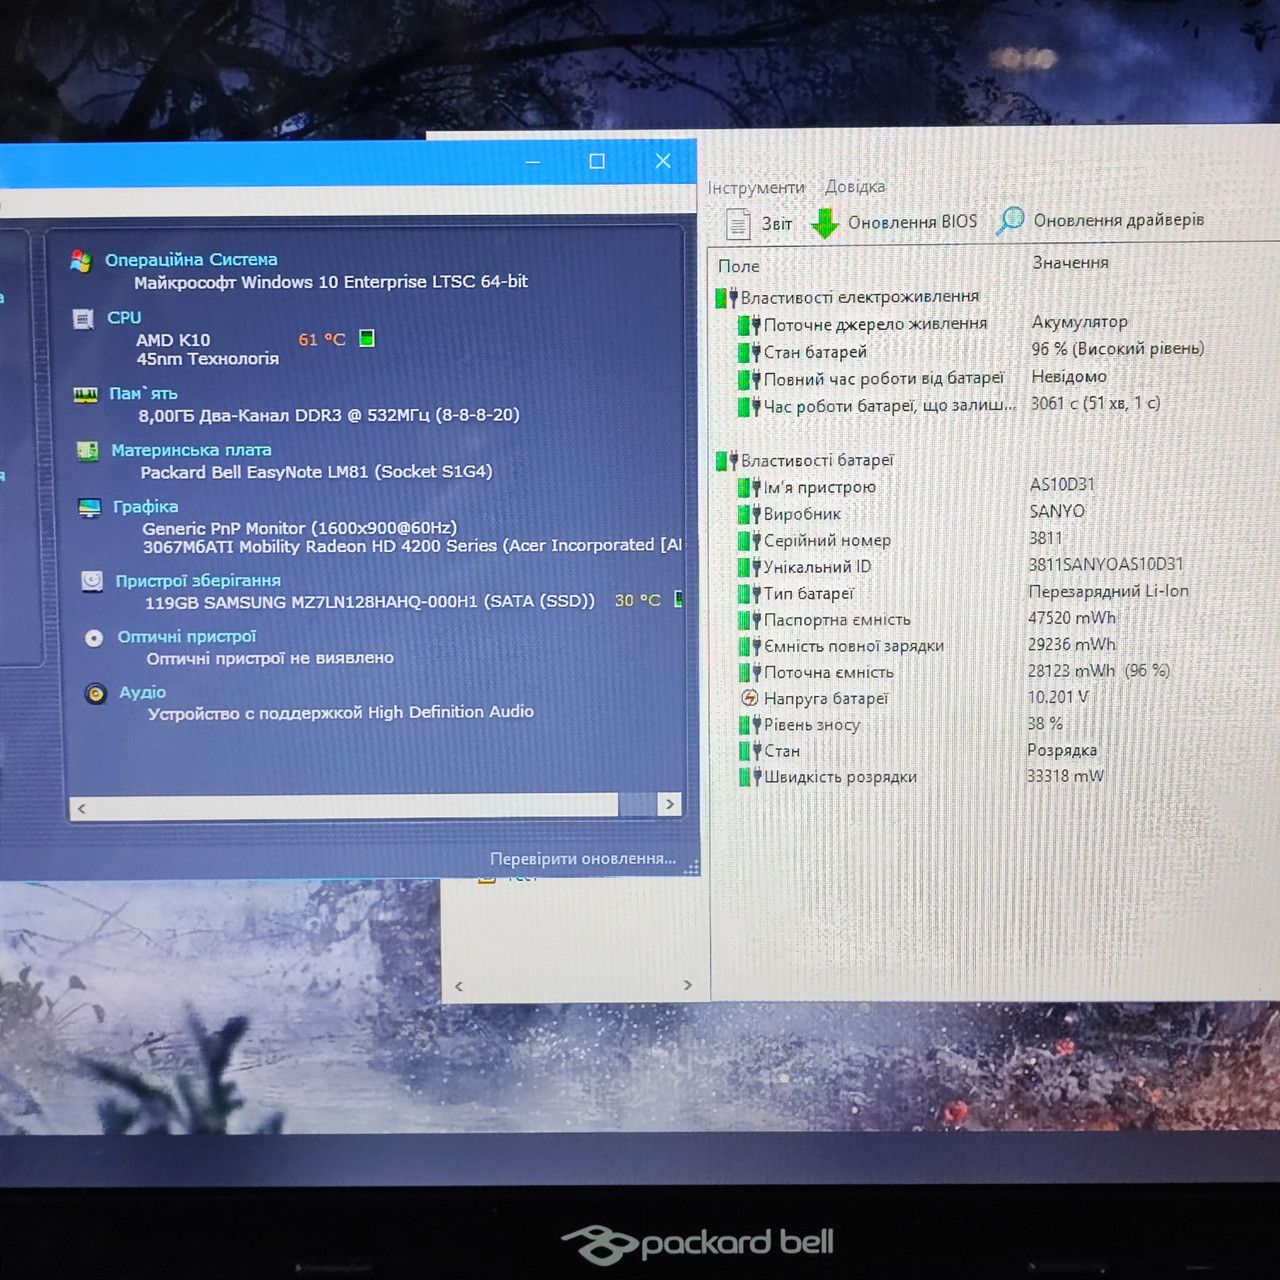Select the Паспортна ємність row label
Screen dimensions: 1280x1280
837,620
